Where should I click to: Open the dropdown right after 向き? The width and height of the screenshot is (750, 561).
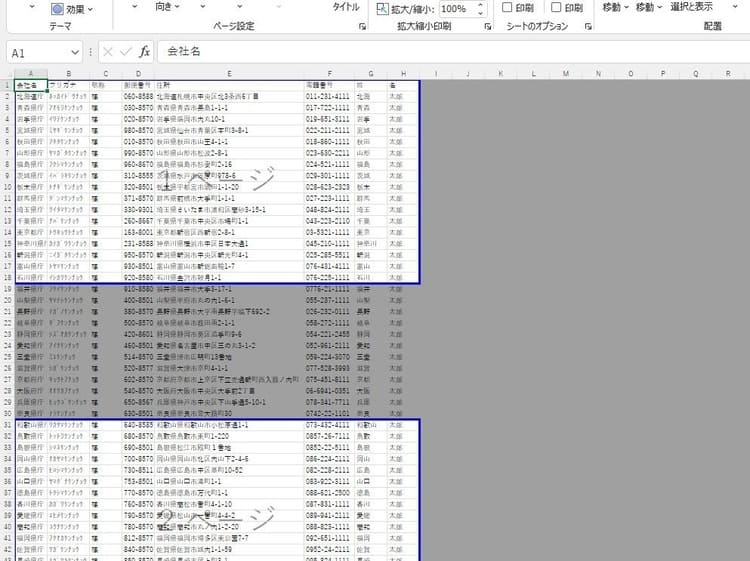203,7
